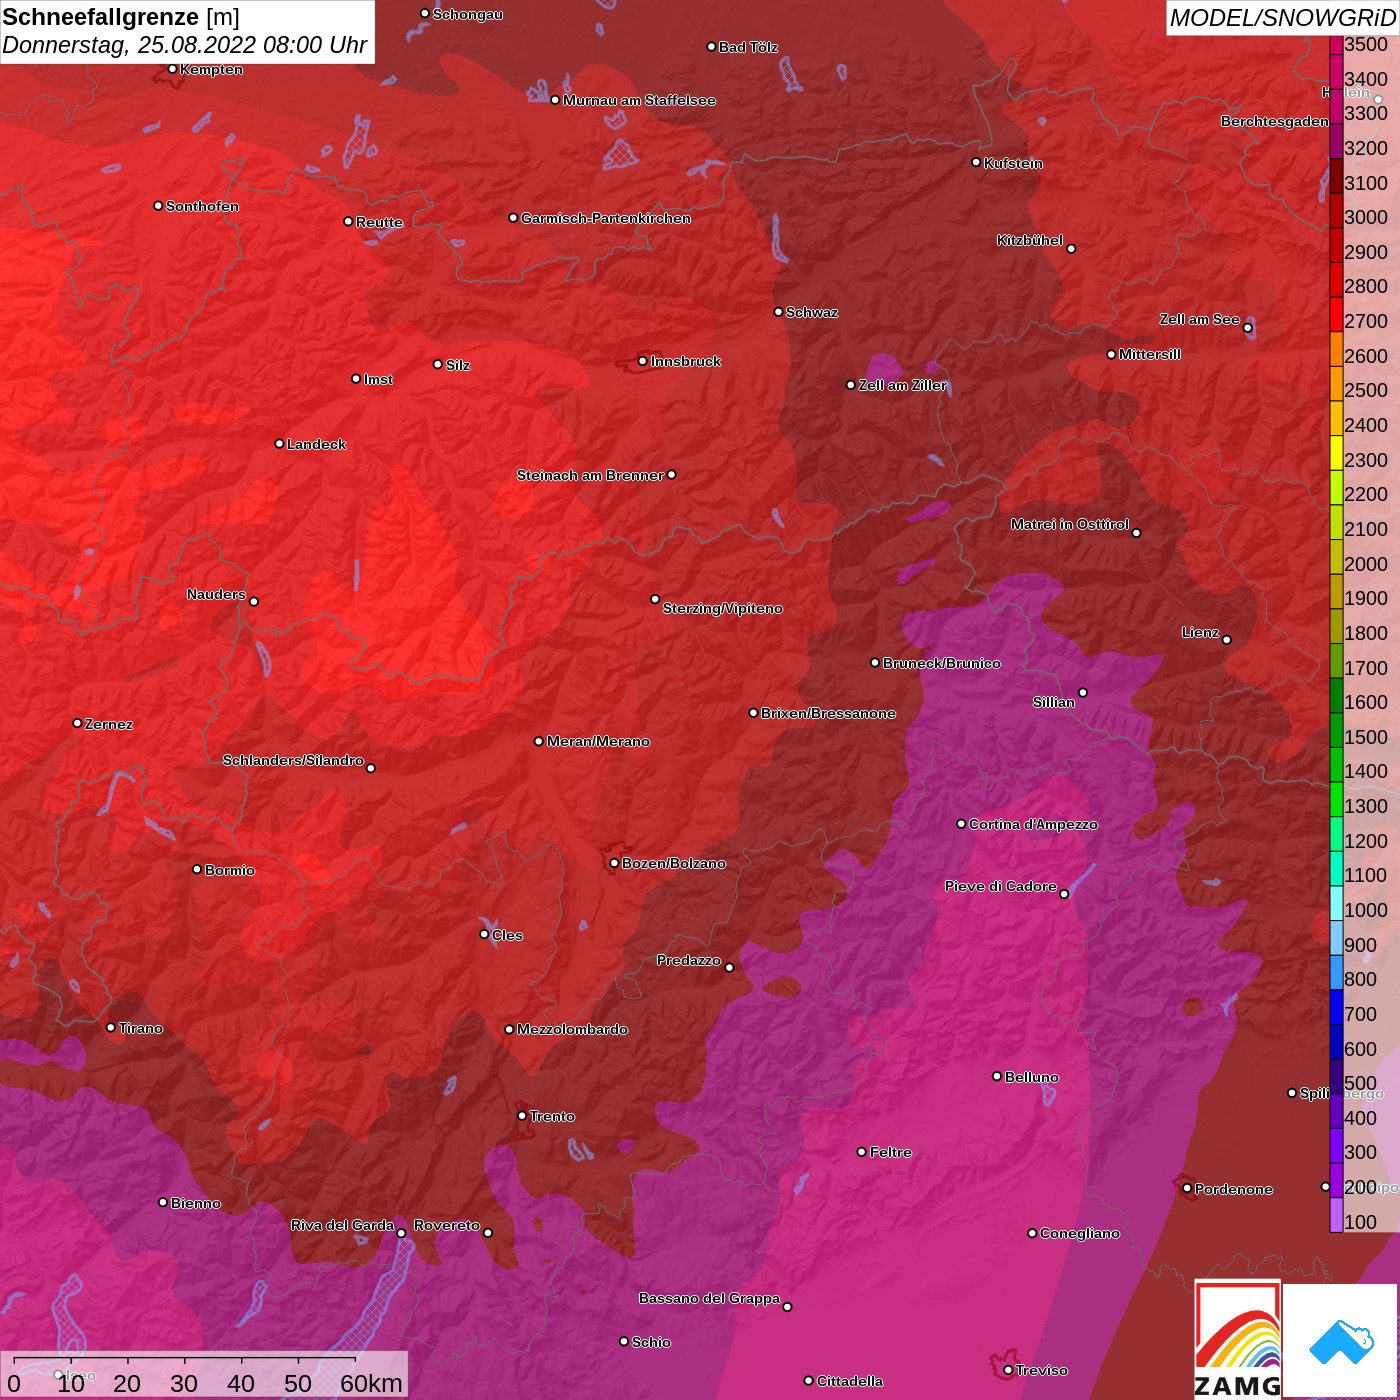
Task: Click the Garmisch-Partenkirchen label
Action: [x=606, y=218]
